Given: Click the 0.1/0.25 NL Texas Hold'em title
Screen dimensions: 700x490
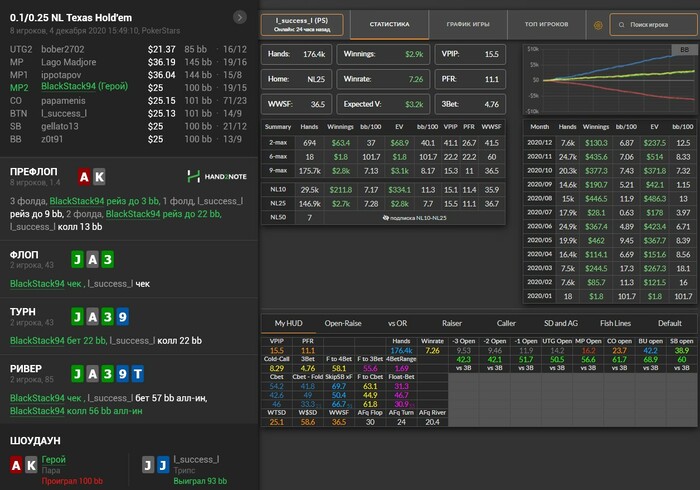Looking at the screenshot, I should click(71, 18).
